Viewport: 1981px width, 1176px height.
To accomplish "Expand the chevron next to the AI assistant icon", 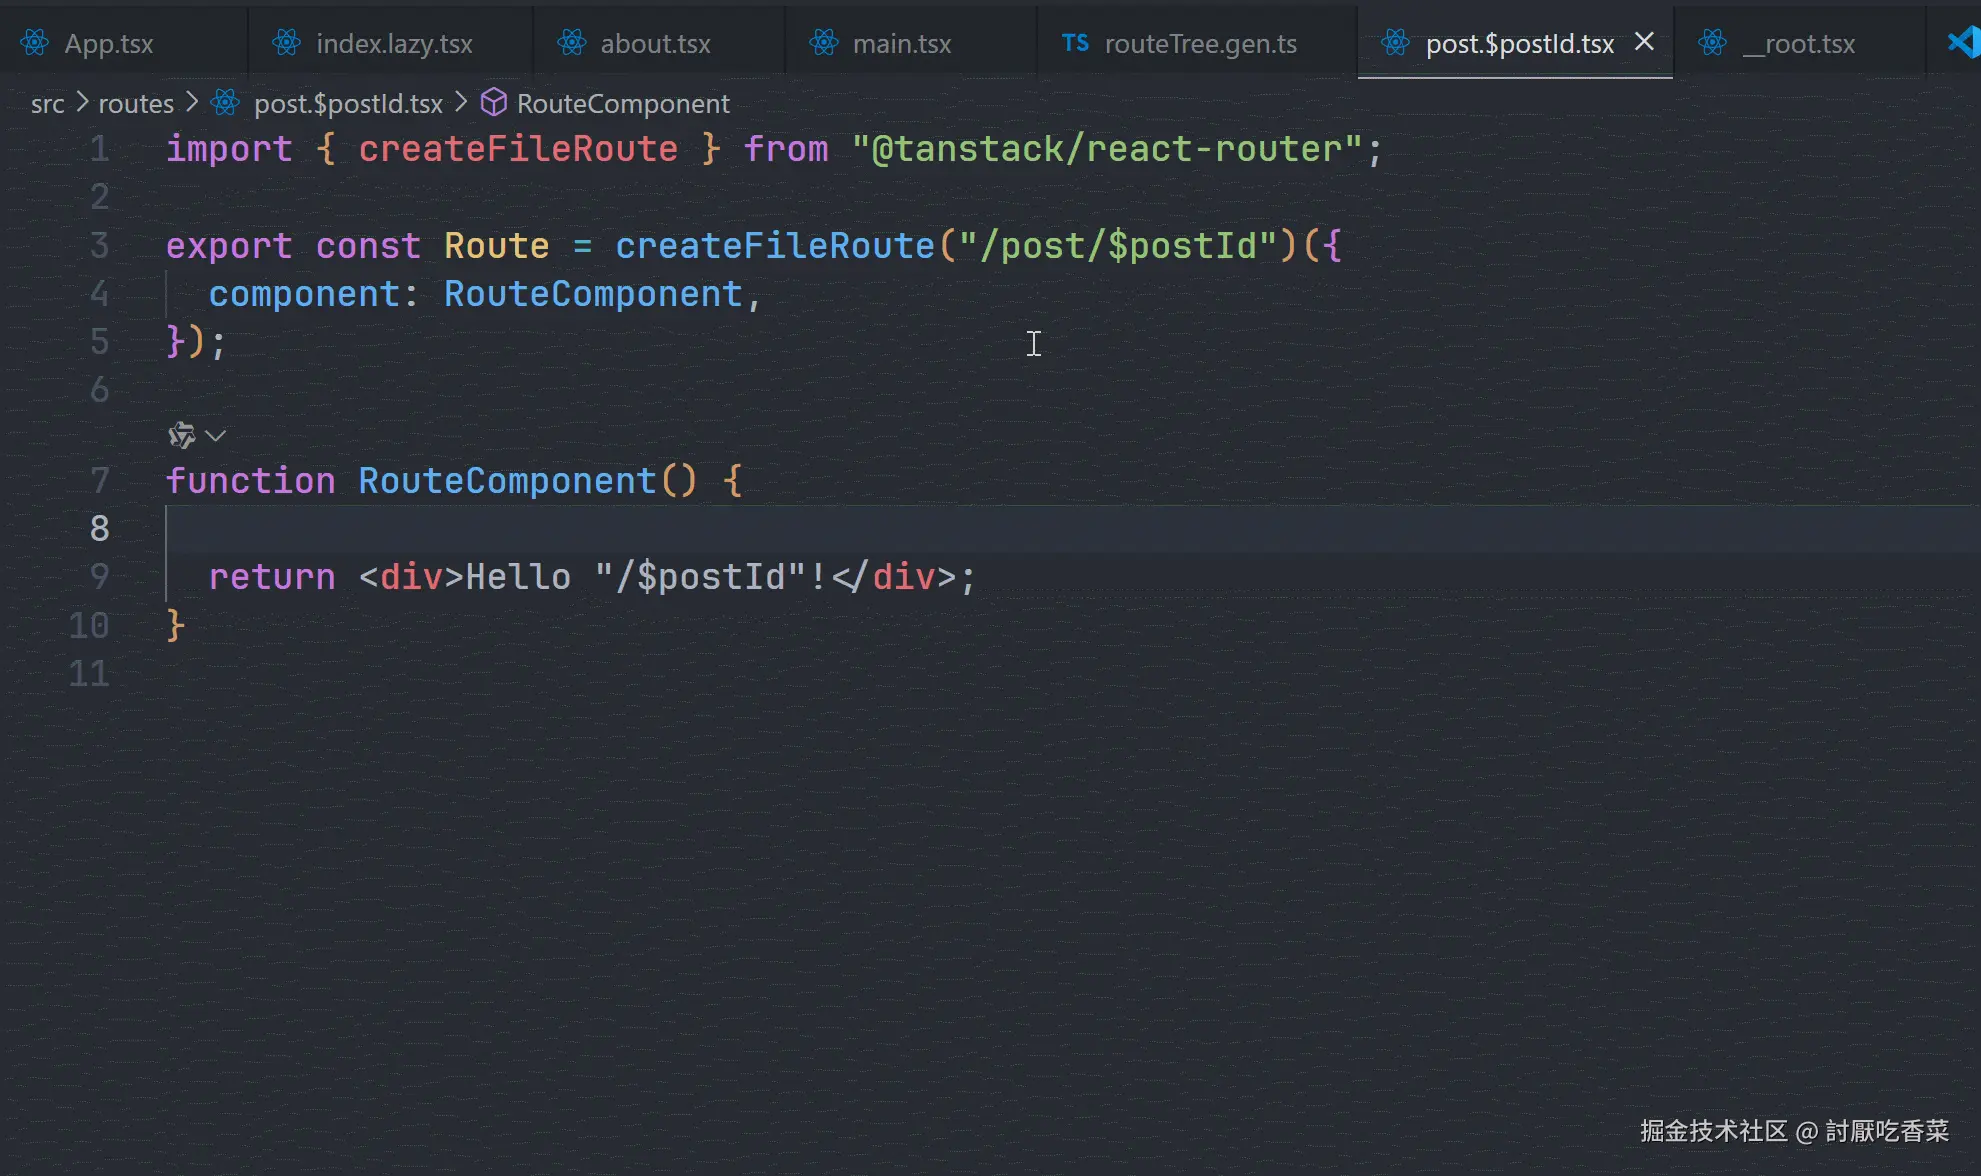I will [x=216, y=436].
